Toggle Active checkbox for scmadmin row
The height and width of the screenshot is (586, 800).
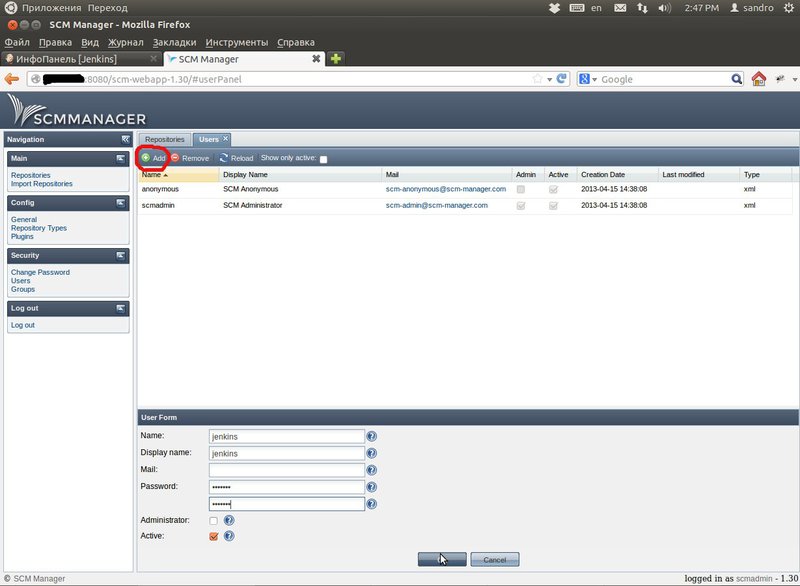[x=553, y=206]
